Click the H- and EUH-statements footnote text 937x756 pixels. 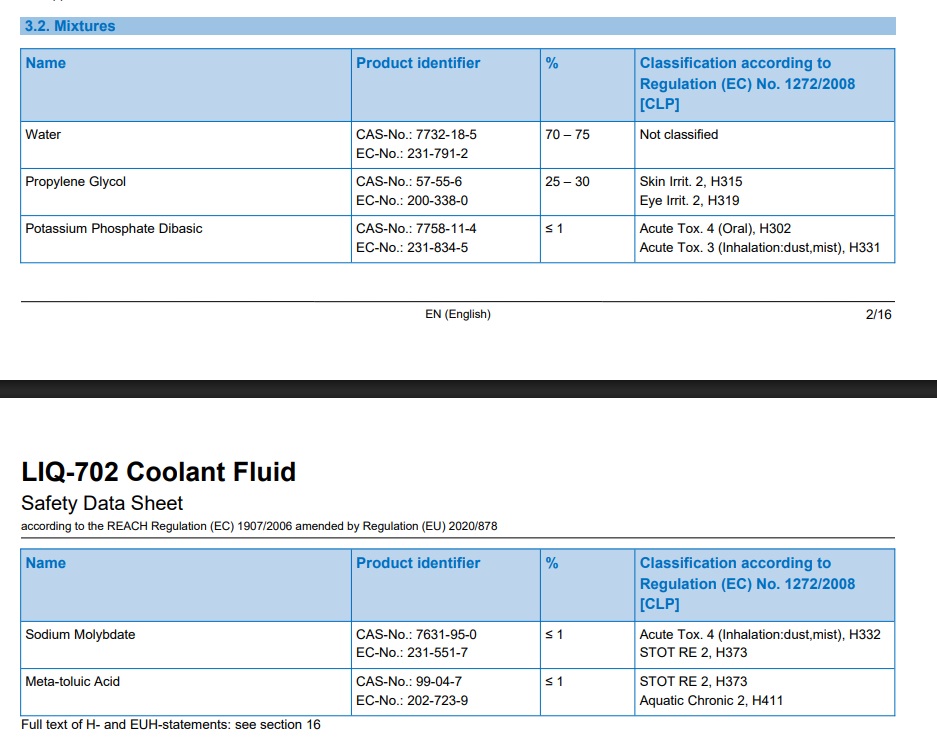(171, 725)
